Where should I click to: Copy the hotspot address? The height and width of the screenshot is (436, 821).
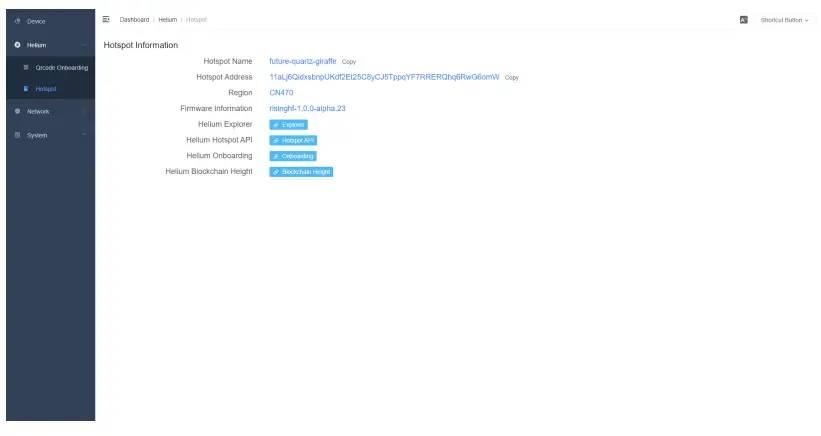click(512, 77)
